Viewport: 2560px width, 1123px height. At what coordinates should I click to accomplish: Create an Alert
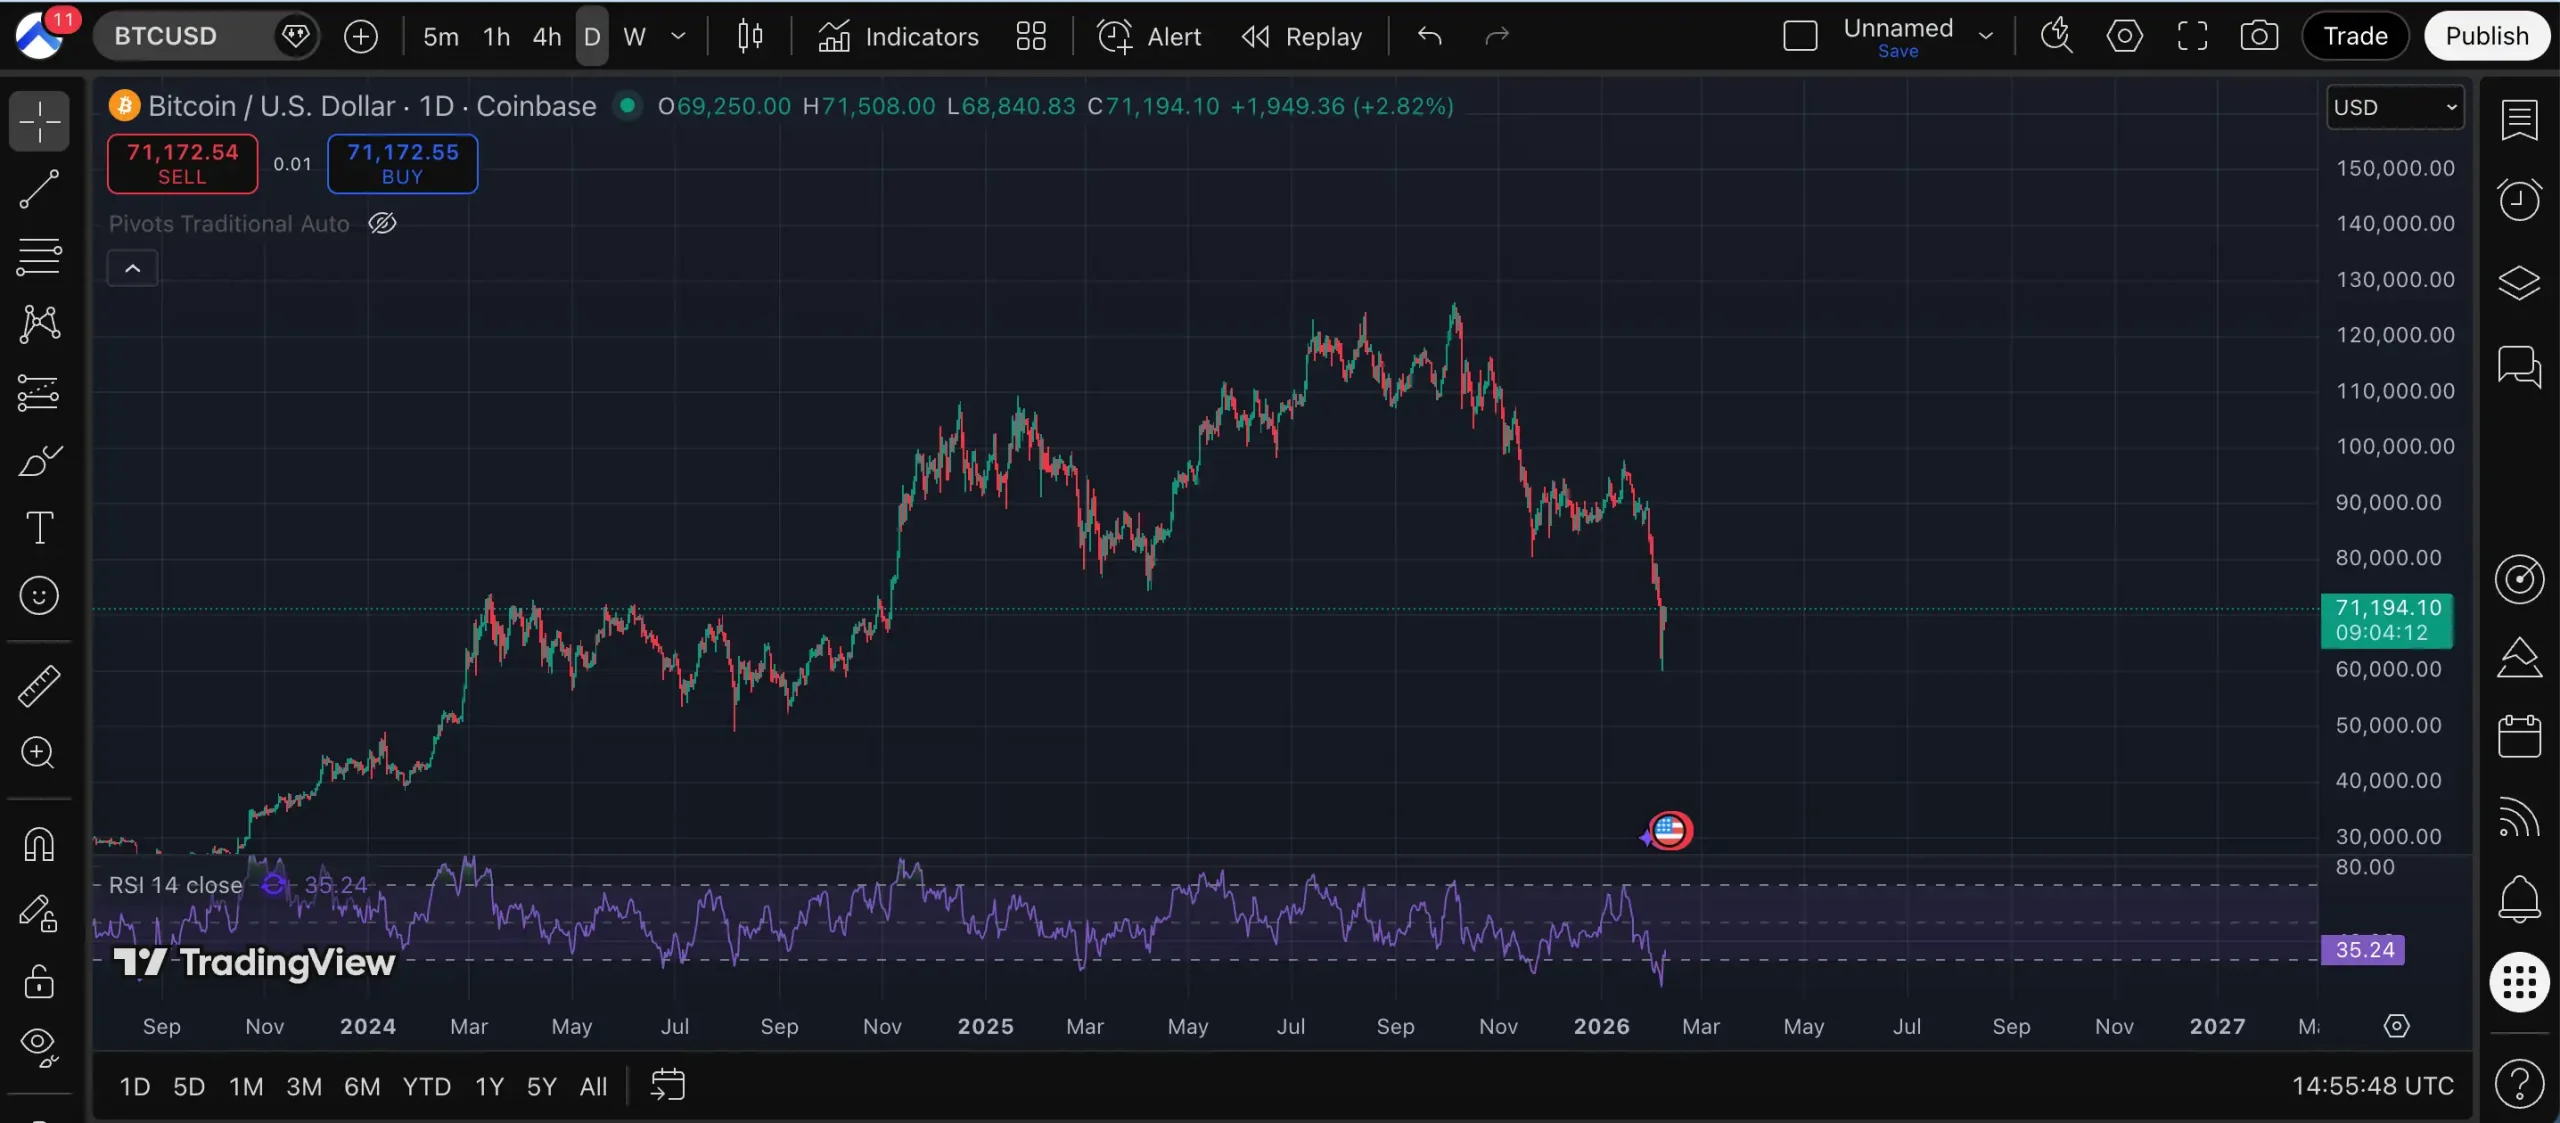pyautogui.click(x=1149, y=37)
